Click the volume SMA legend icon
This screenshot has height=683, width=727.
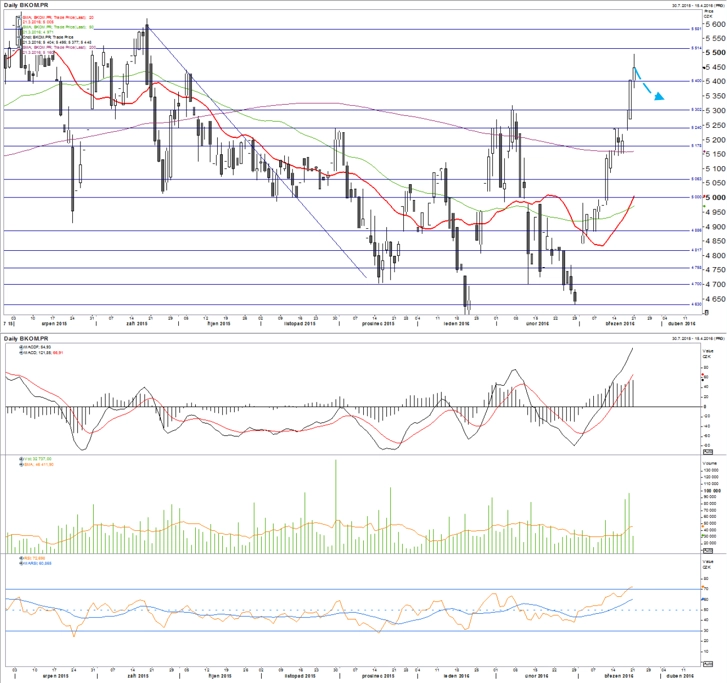(21, 465)
